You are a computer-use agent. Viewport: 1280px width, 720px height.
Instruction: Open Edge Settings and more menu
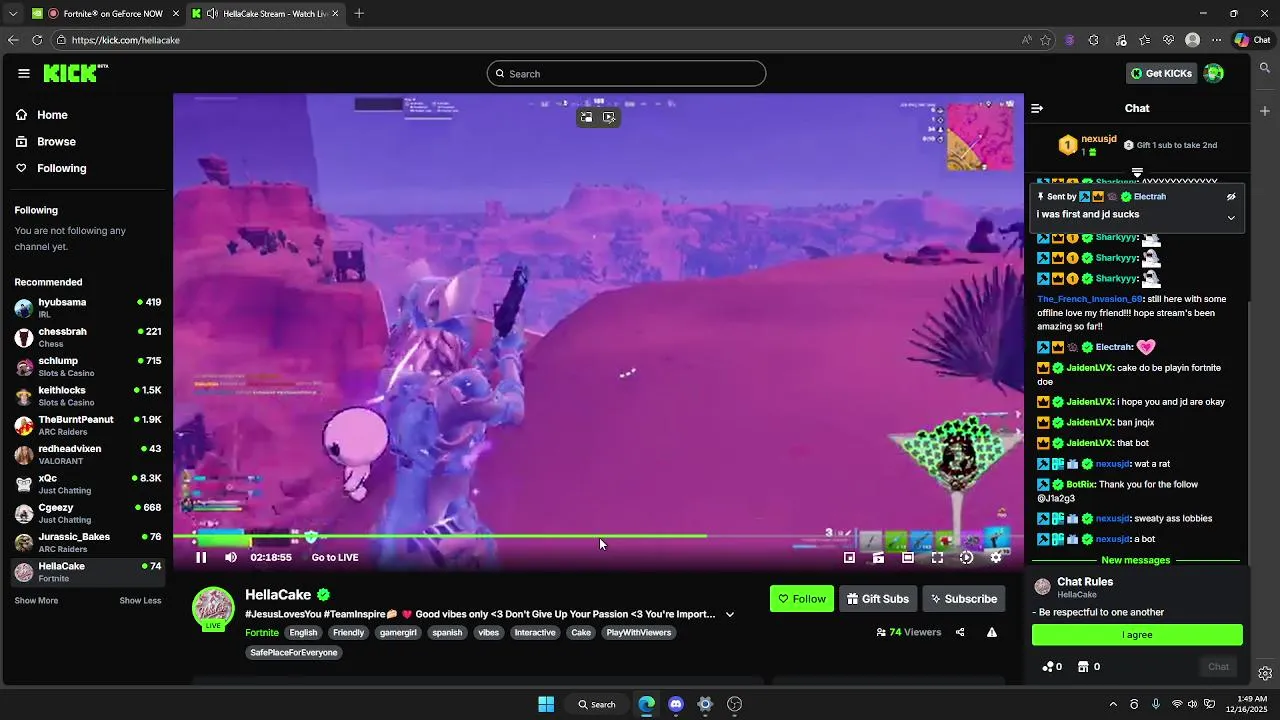[1216, 40]
